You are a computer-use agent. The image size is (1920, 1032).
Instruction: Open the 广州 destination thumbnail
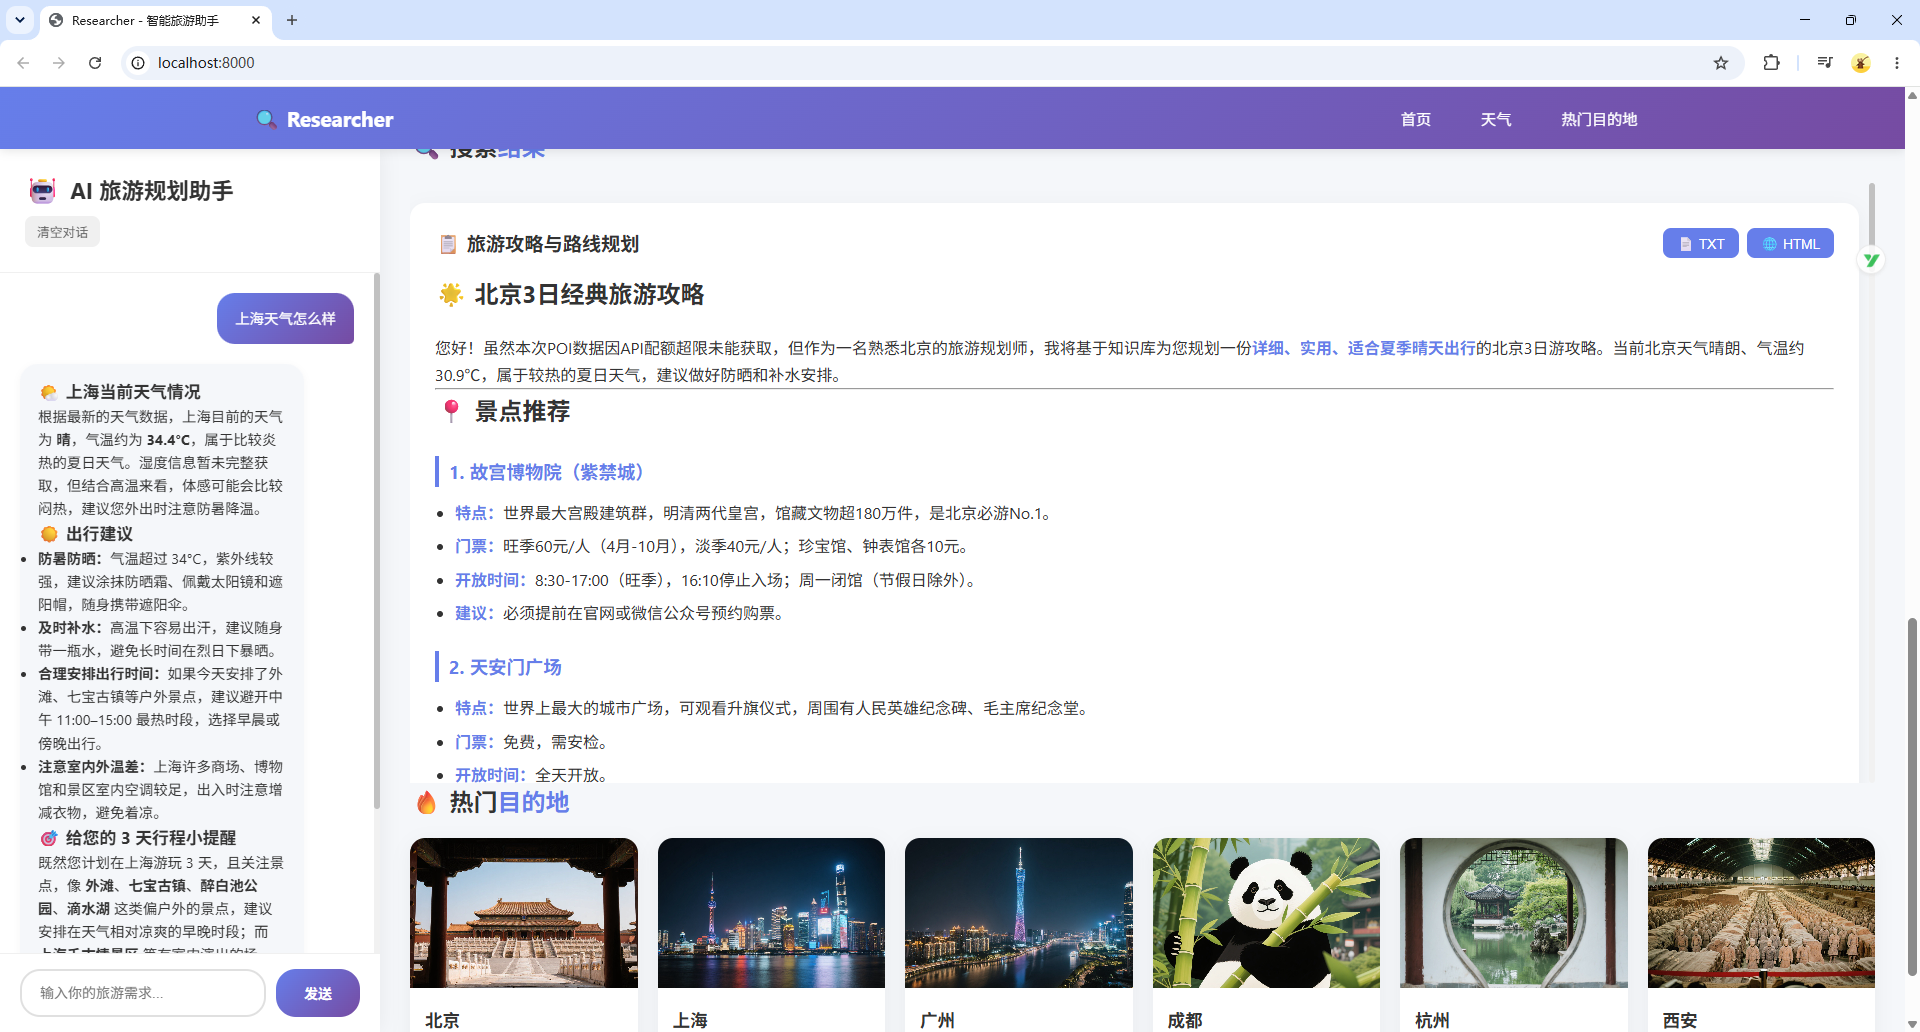tap(1019, 913)
